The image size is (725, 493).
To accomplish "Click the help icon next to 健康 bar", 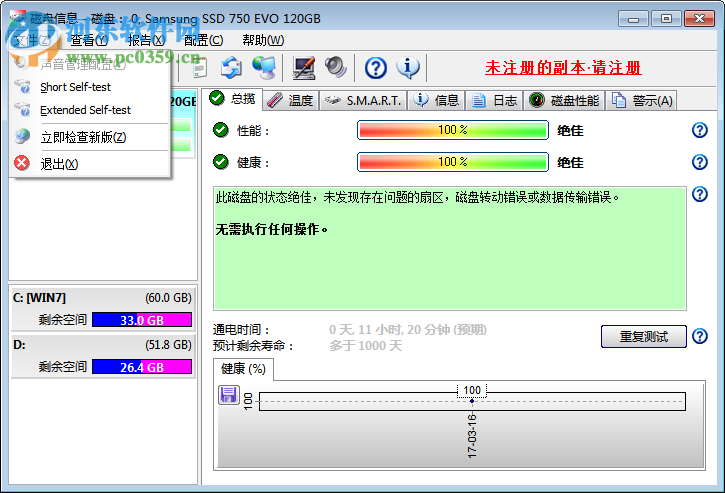I will (700, 162).
